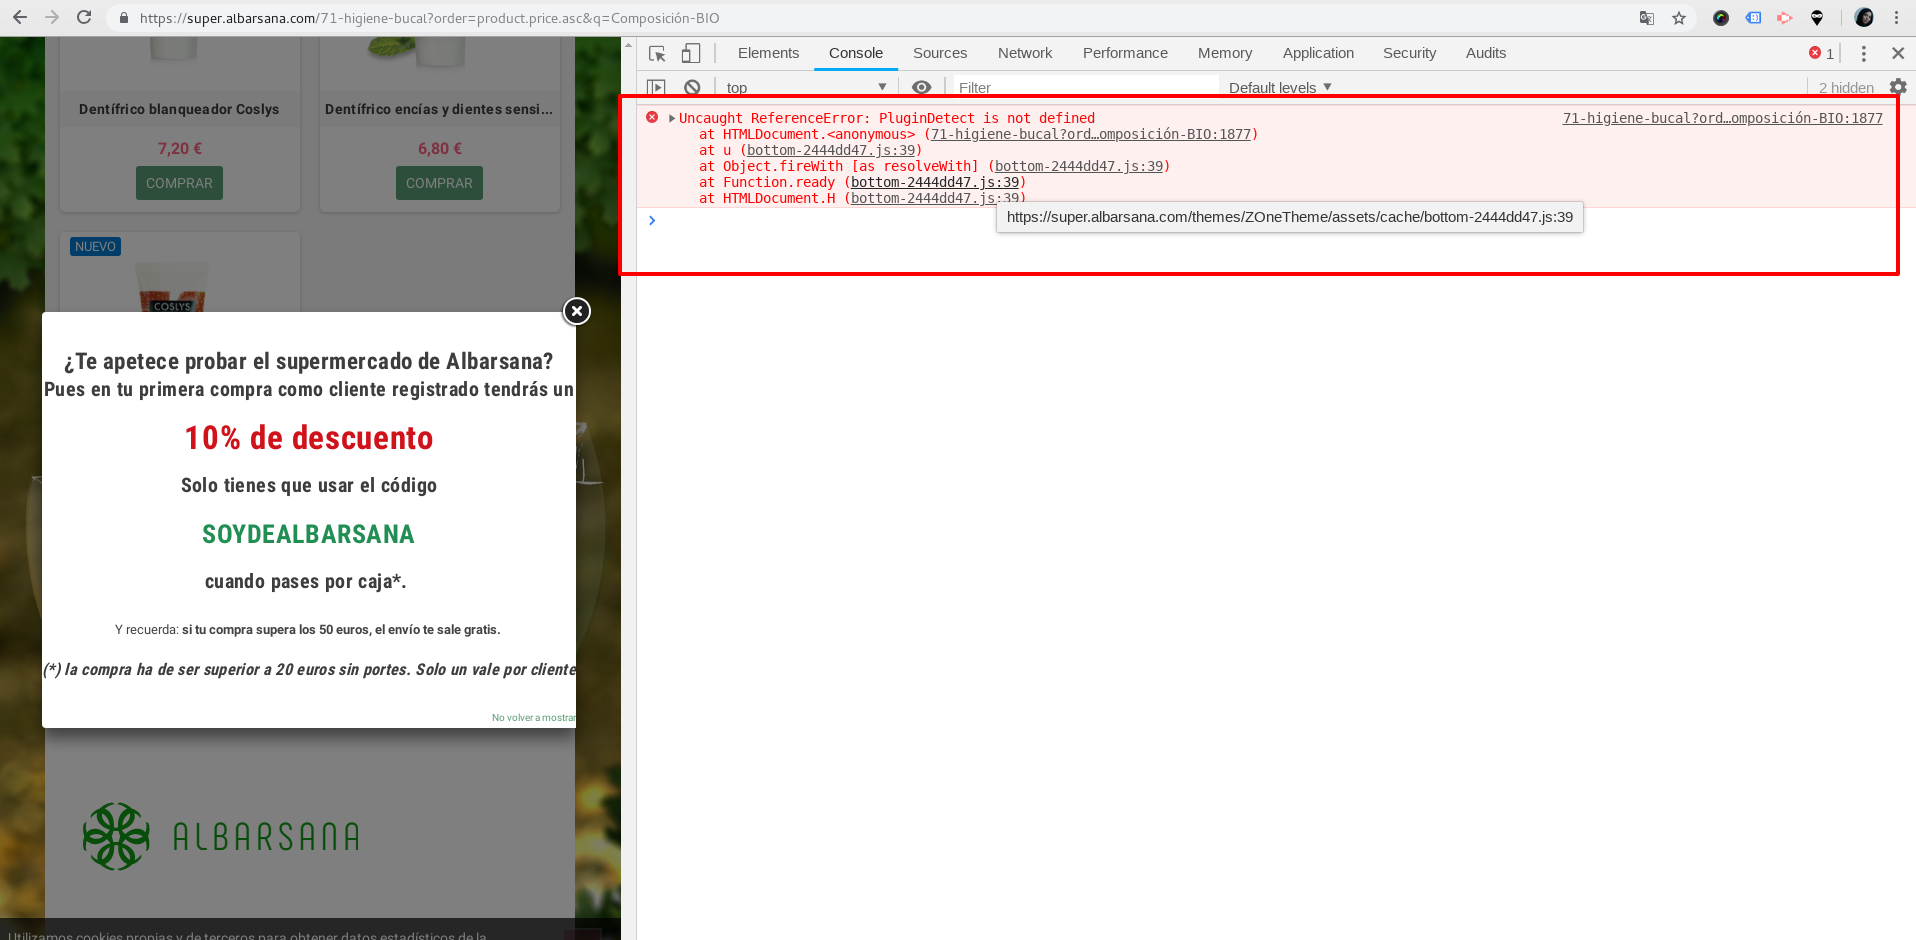Activate the DevTools inspect element picker

pyautogui.click(x=657, y=53)
